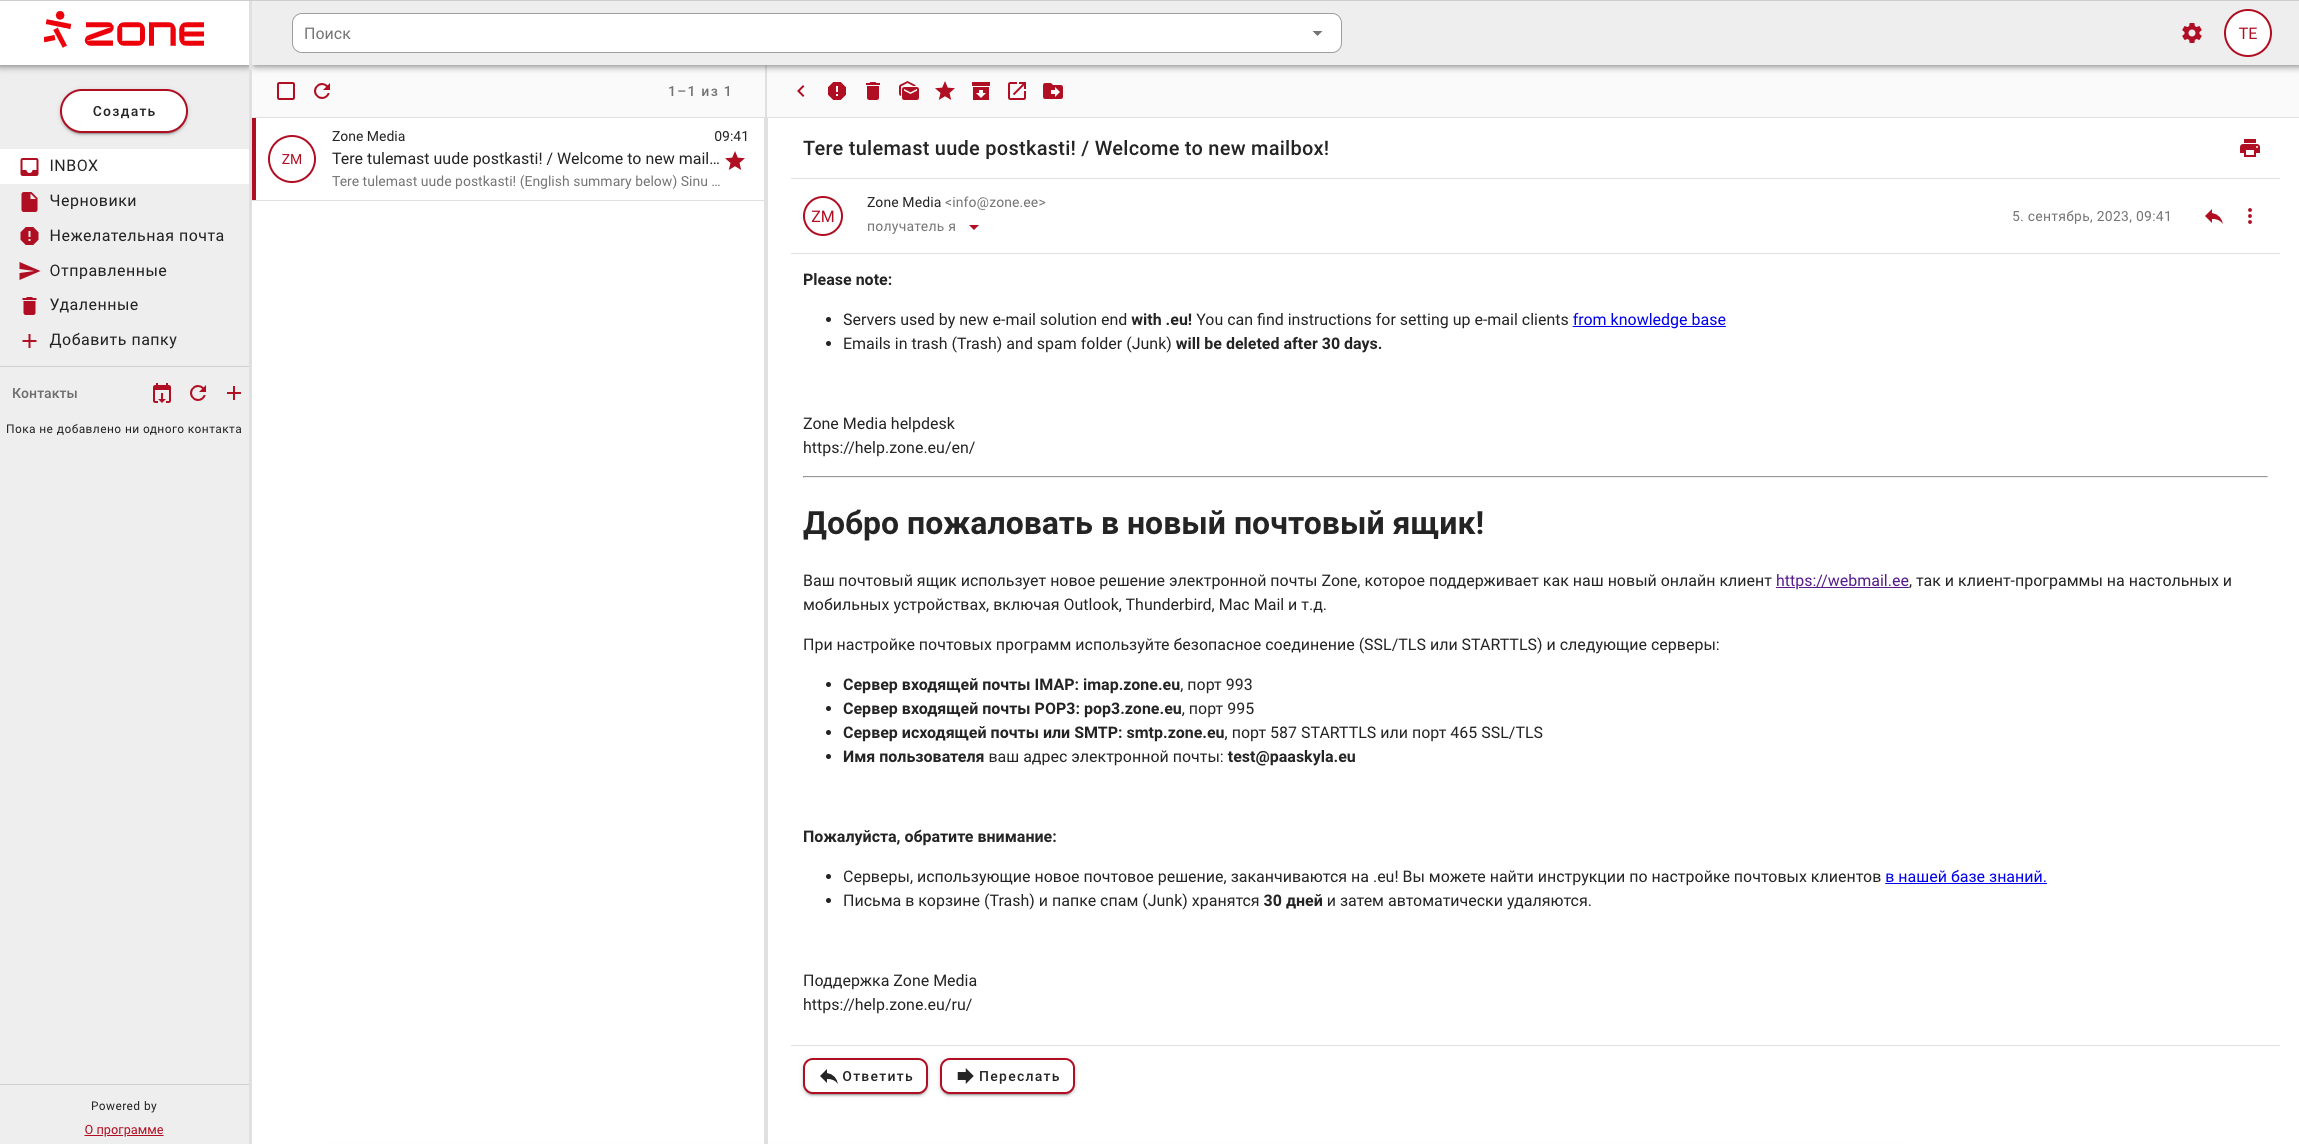Open the INBOX folder

point(124,166)
